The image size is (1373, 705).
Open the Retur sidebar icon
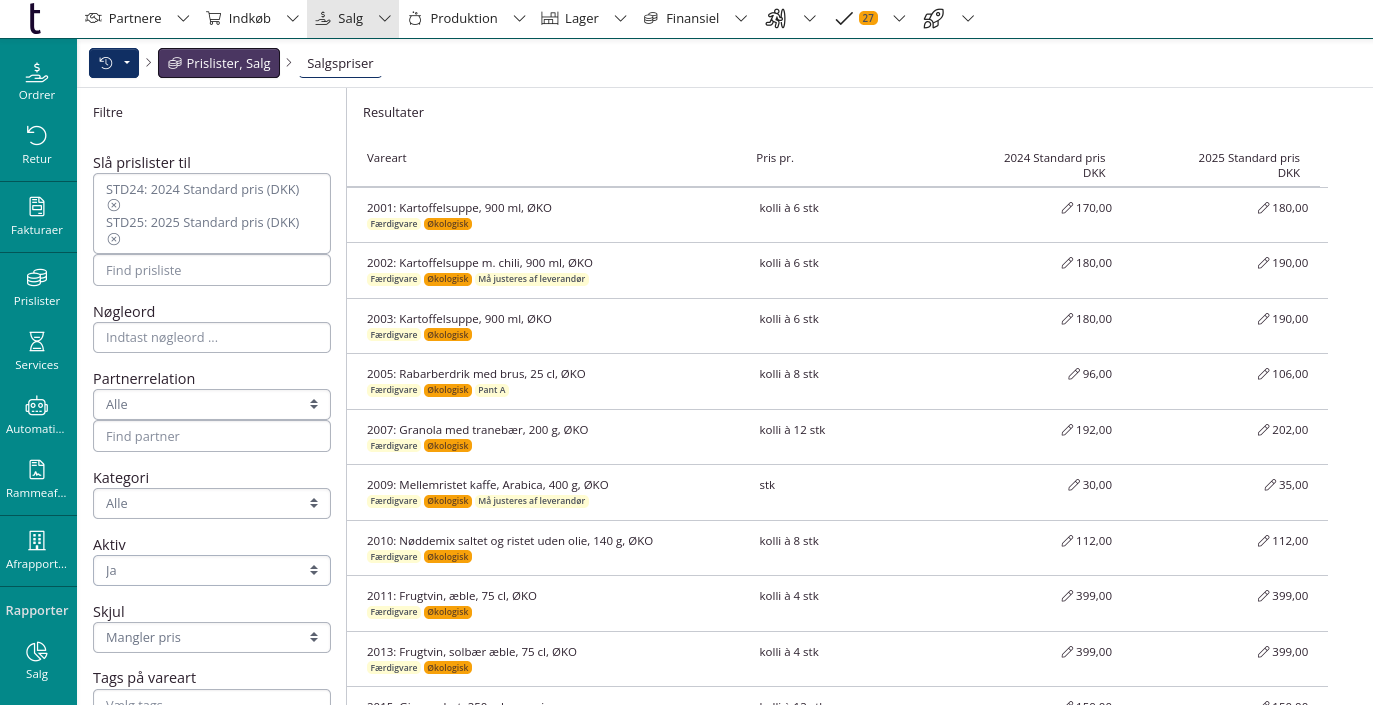37,145
